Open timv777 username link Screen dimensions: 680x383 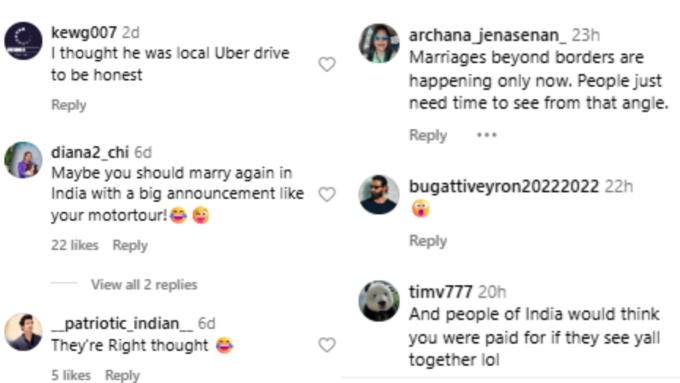click(441, 292)
